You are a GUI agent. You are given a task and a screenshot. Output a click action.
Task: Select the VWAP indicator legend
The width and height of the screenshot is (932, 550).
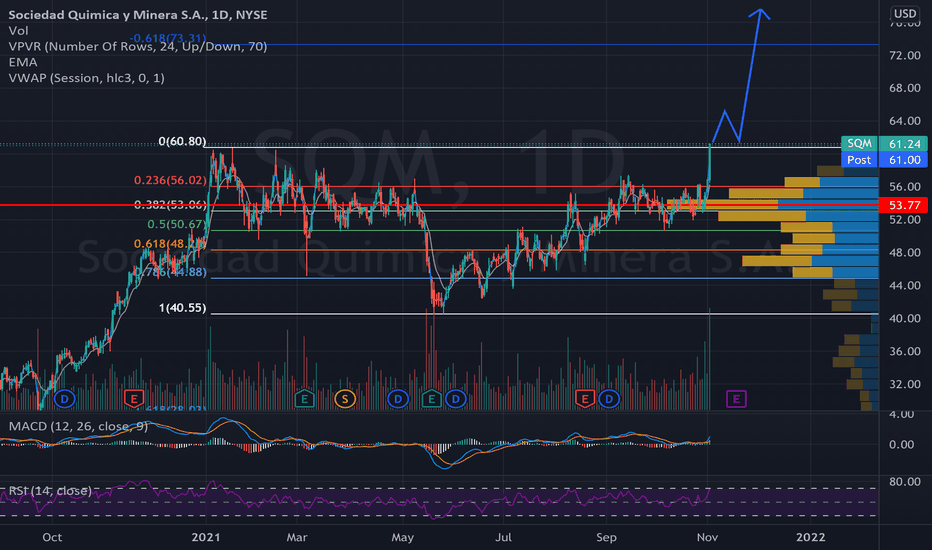[x=87, y=78]
